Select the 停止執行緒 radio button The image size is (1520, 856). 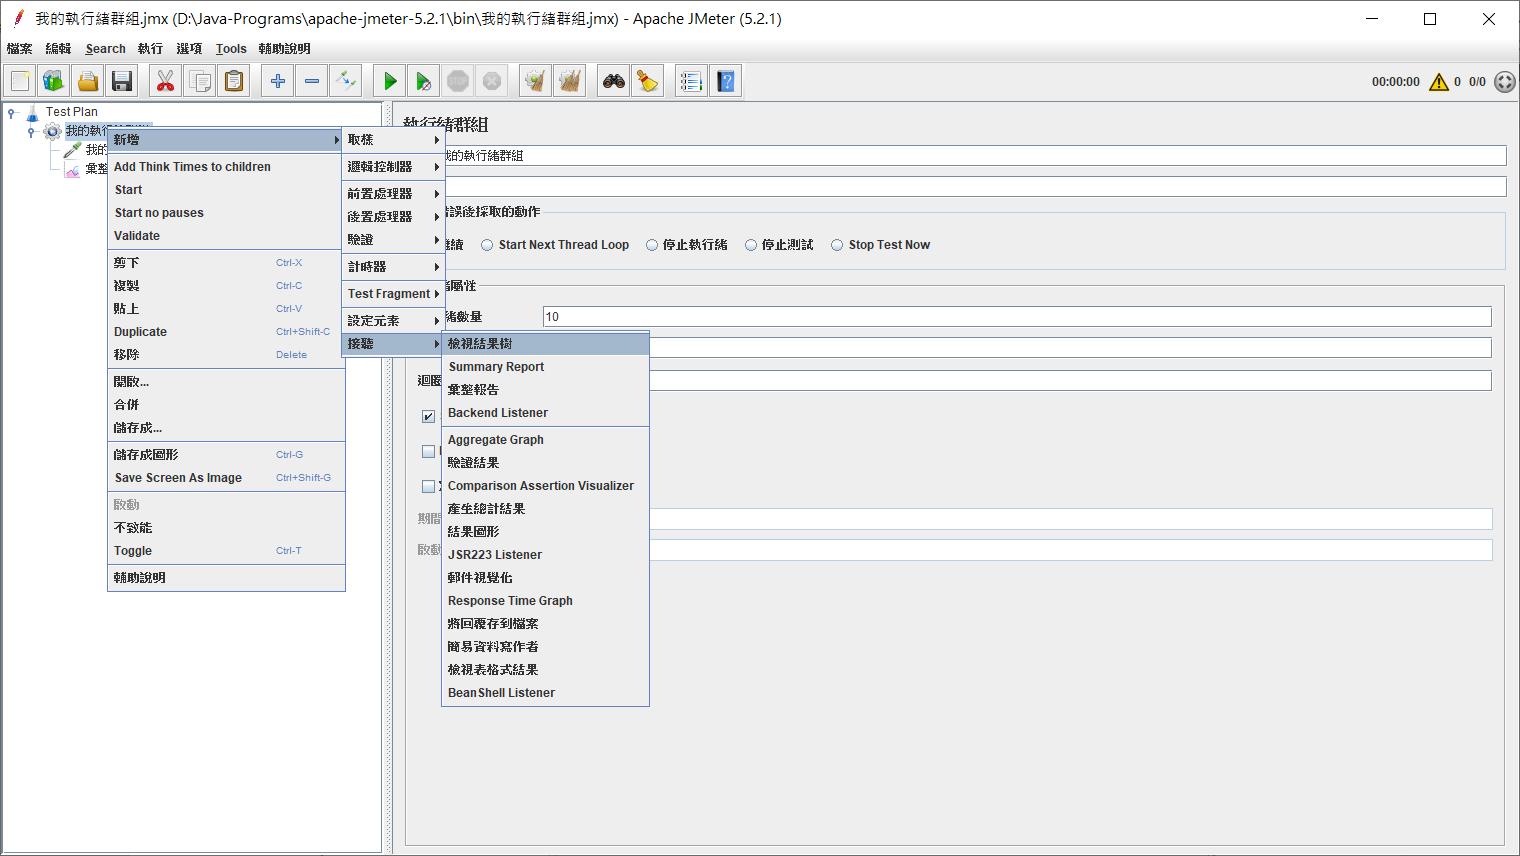coord(652,245)
